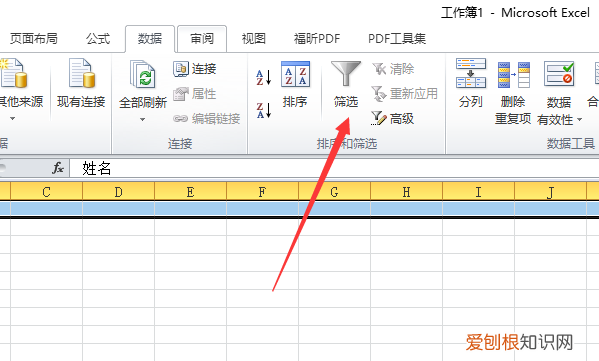Select the Data tab
The image size is (599, 361).
[150, 39]
